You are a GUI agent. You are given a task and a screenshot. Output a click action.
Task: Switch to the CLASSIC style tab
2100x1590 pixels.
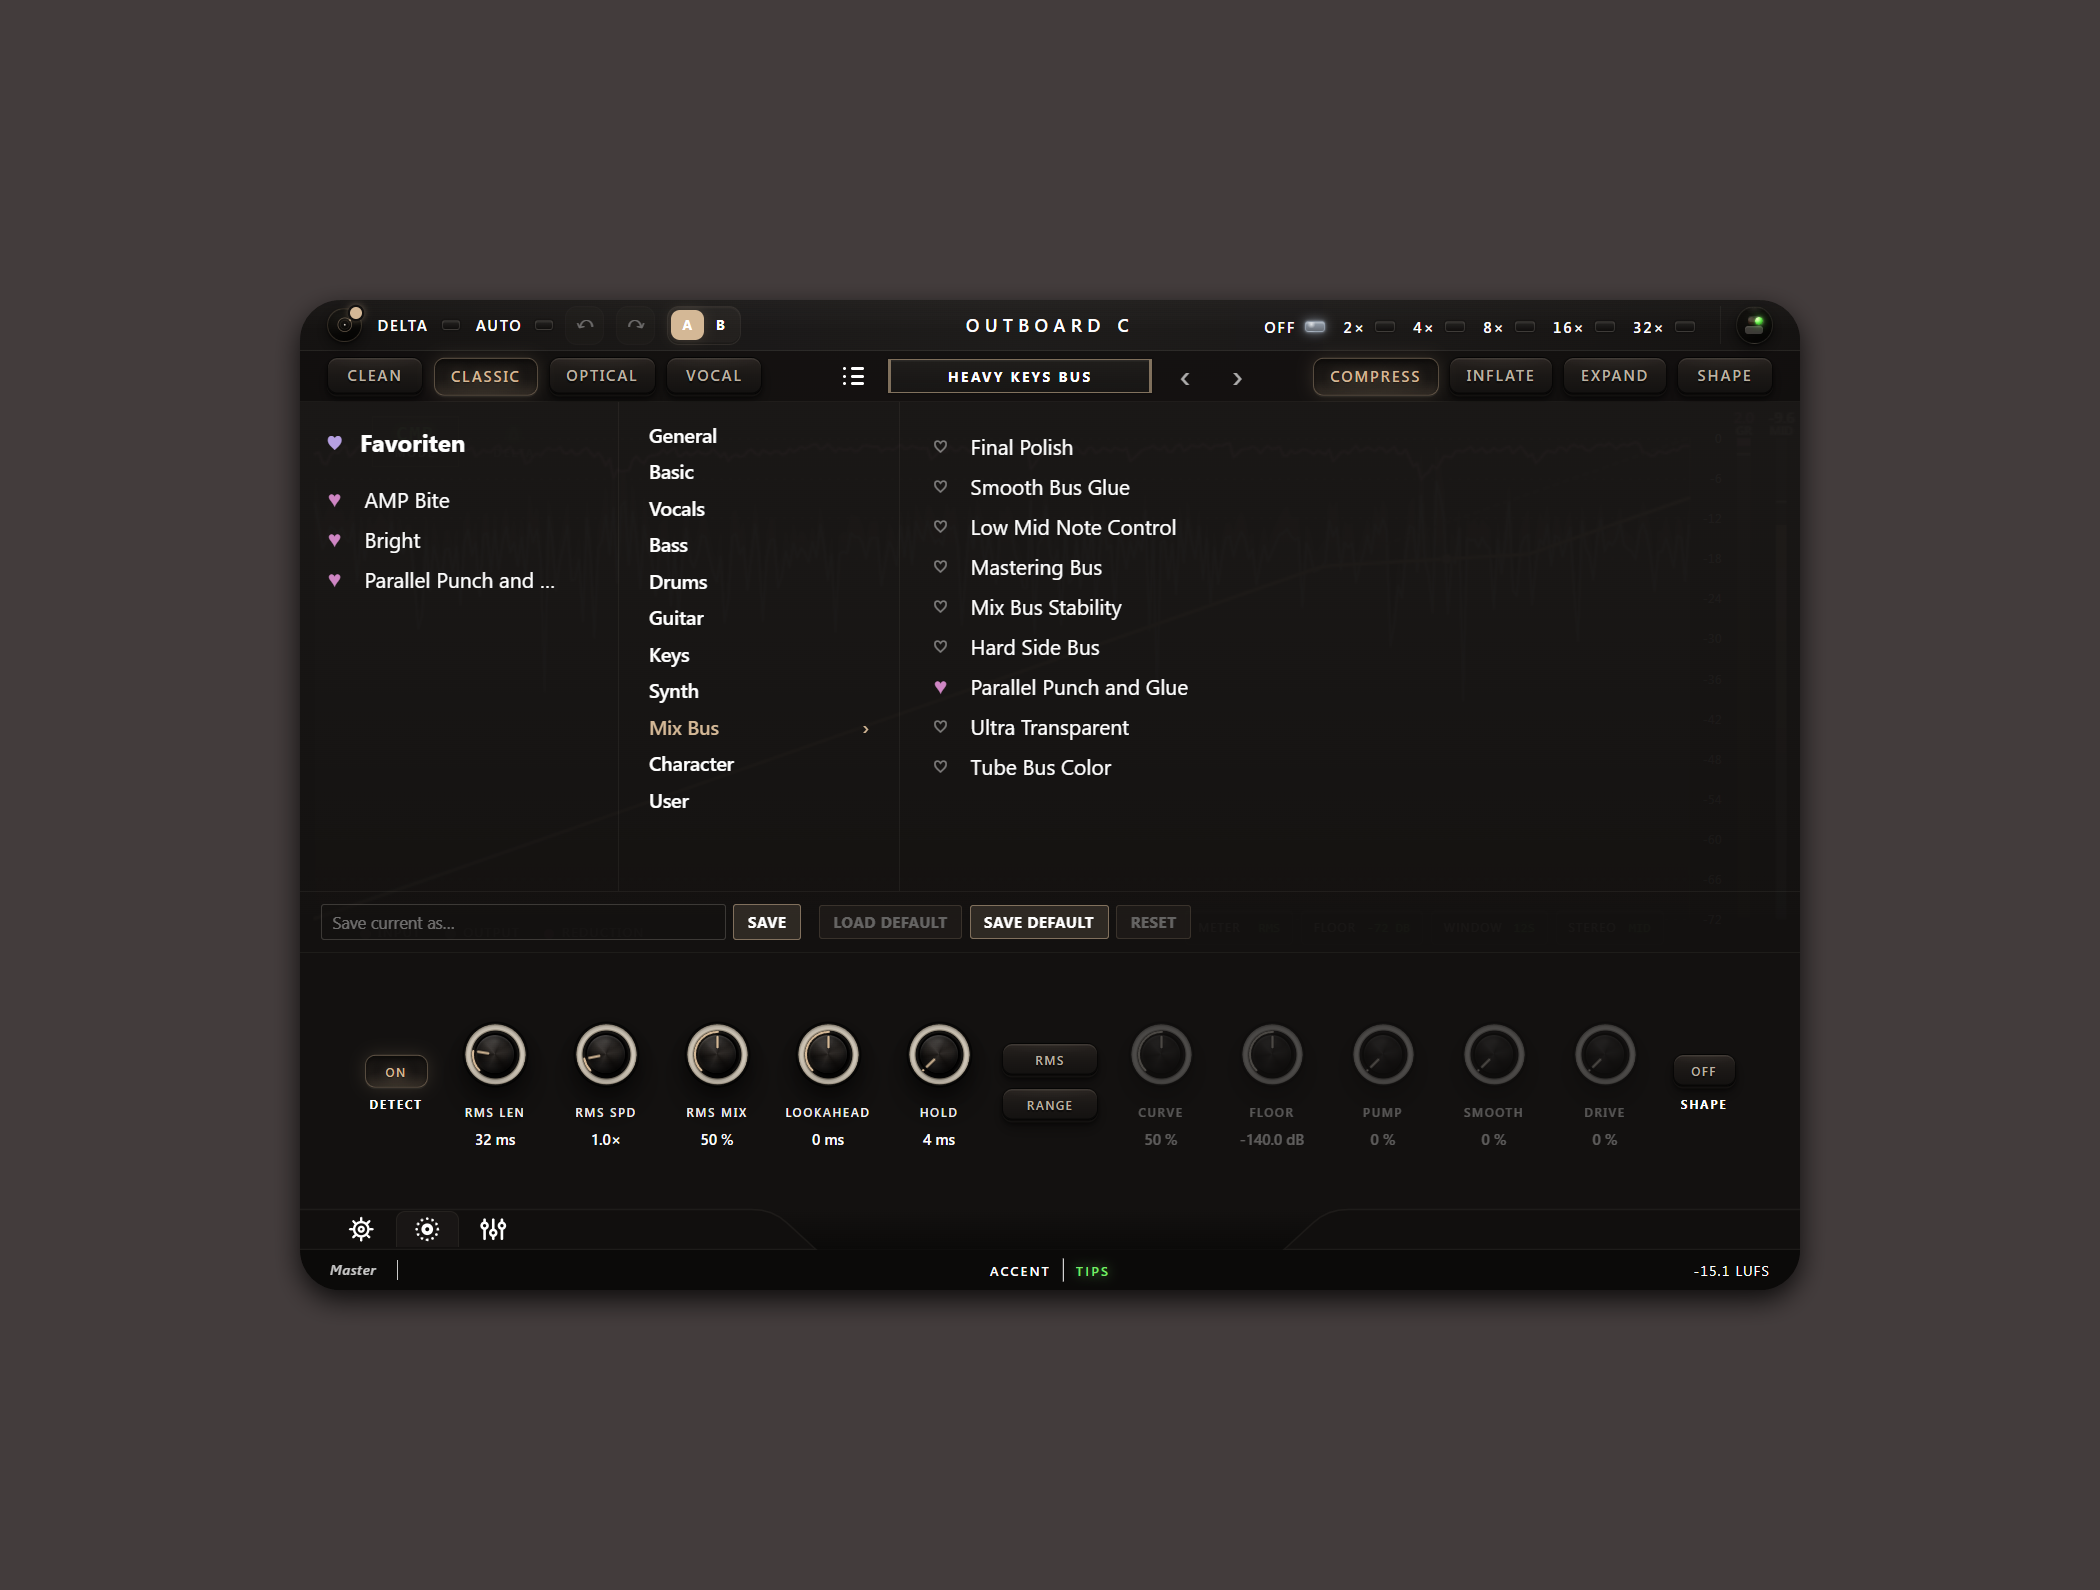pyautogui.click(x=485, y=376)
